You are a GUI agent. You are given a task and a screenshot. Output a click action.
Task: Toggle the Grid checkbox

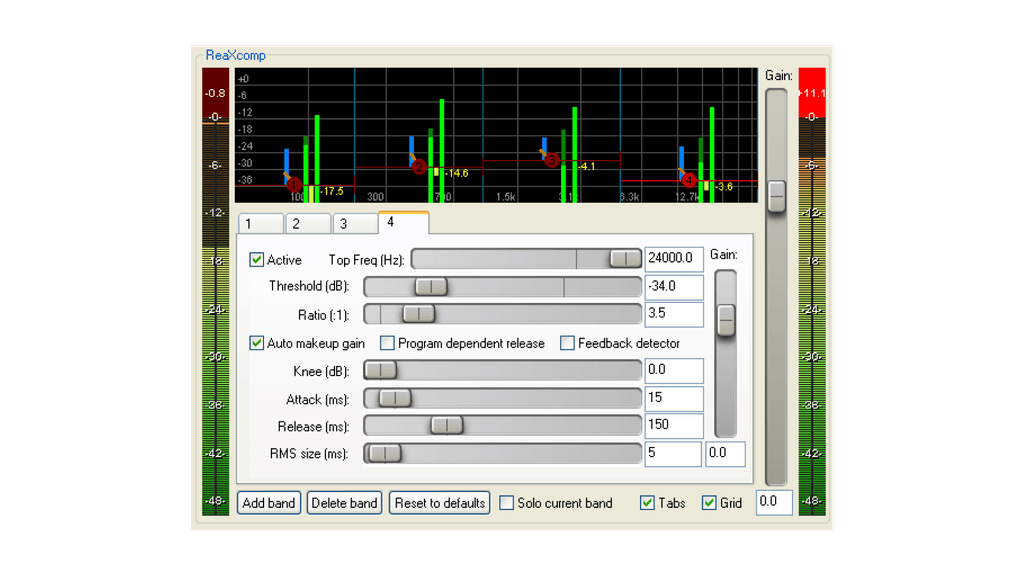[709, 503]
